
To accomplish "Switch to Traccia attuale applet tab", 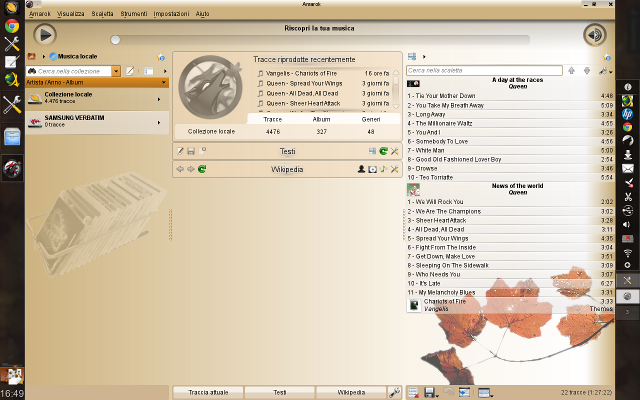I will tap(208, 393).
